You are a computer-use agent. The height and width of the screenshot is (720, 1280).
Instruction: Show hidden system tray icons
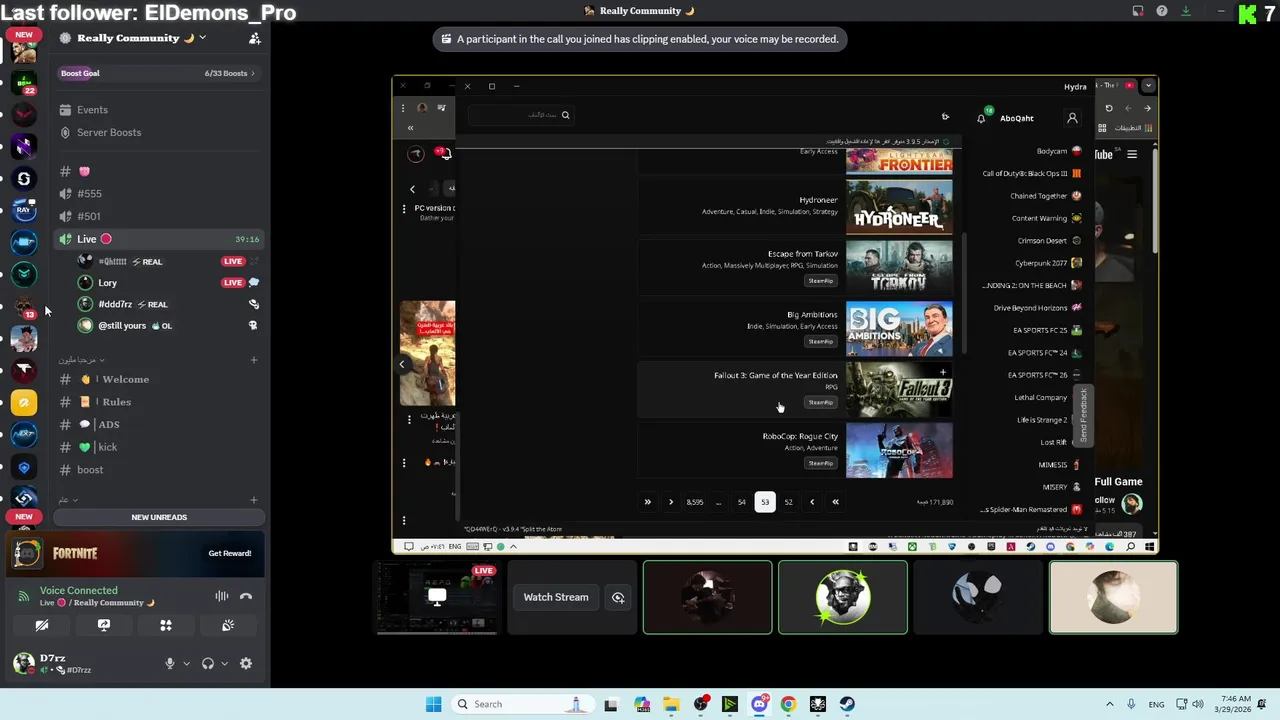[x=1109, y=704]
